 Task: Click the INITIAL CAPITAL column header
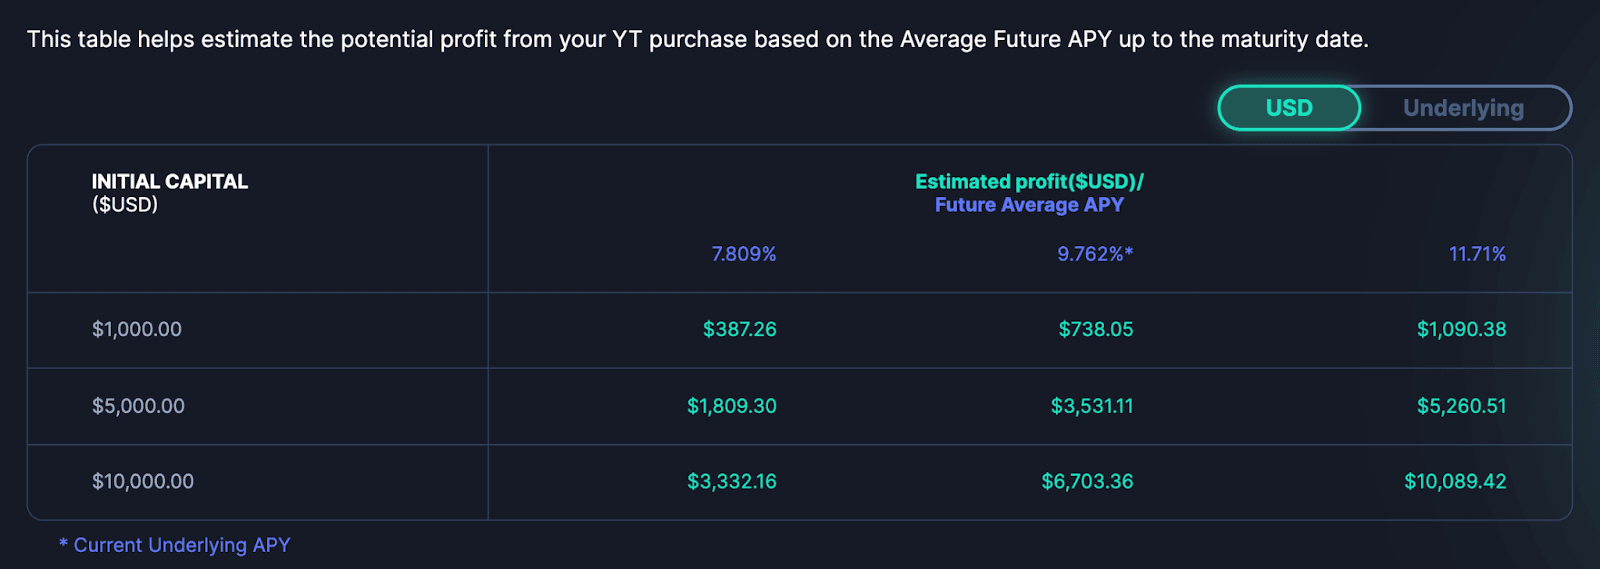tap(170, 193)
